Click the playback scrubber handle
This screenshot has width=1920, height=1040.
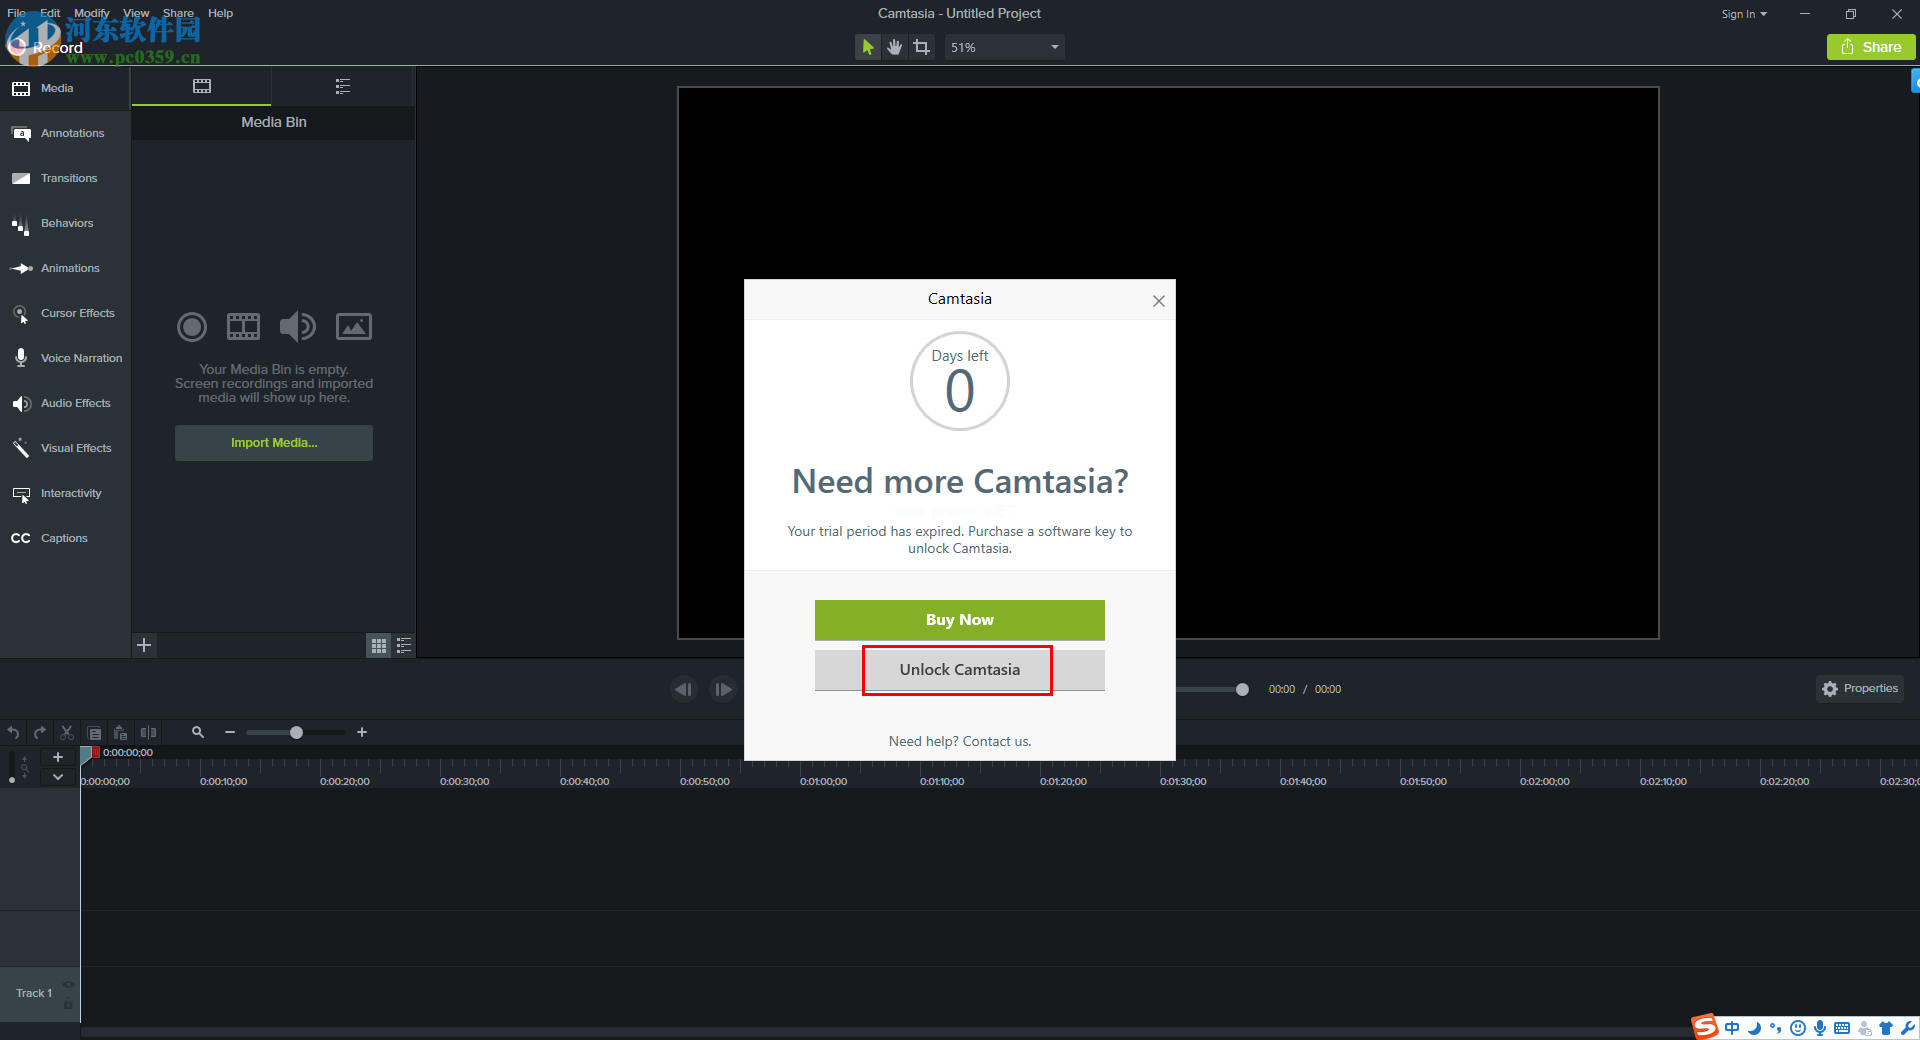1242,689
